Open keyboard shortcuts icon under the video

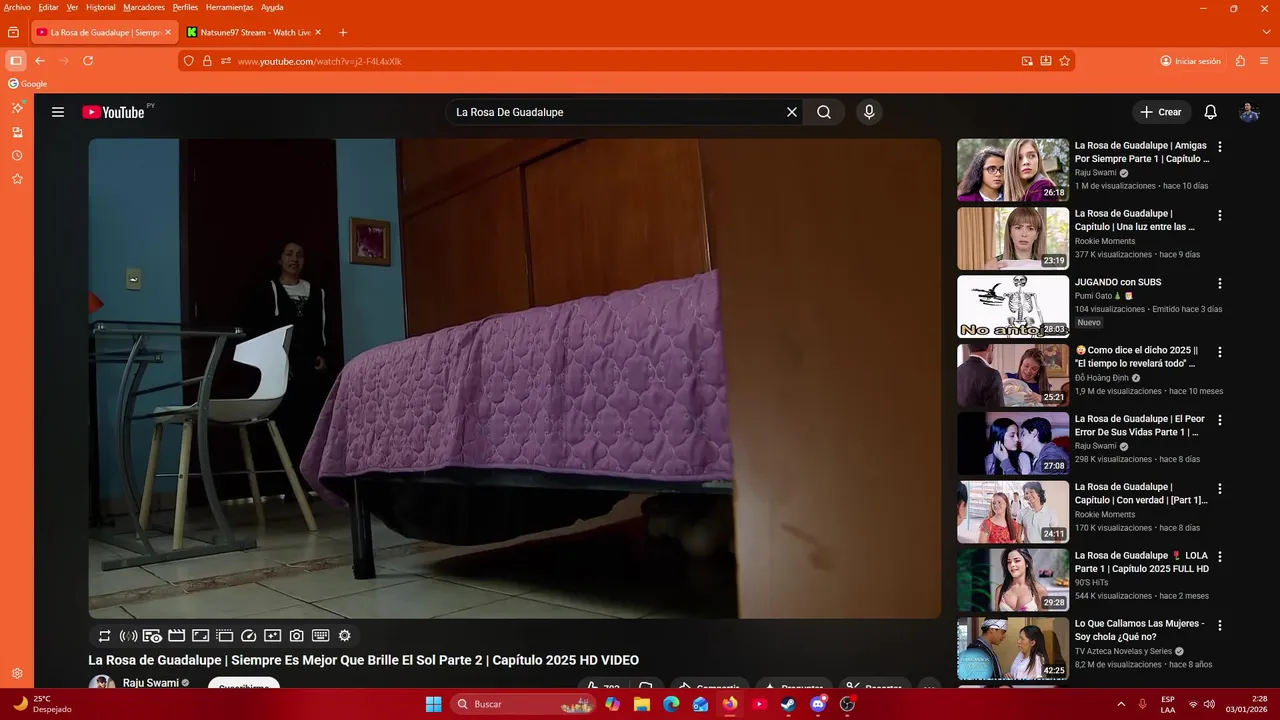321,636
